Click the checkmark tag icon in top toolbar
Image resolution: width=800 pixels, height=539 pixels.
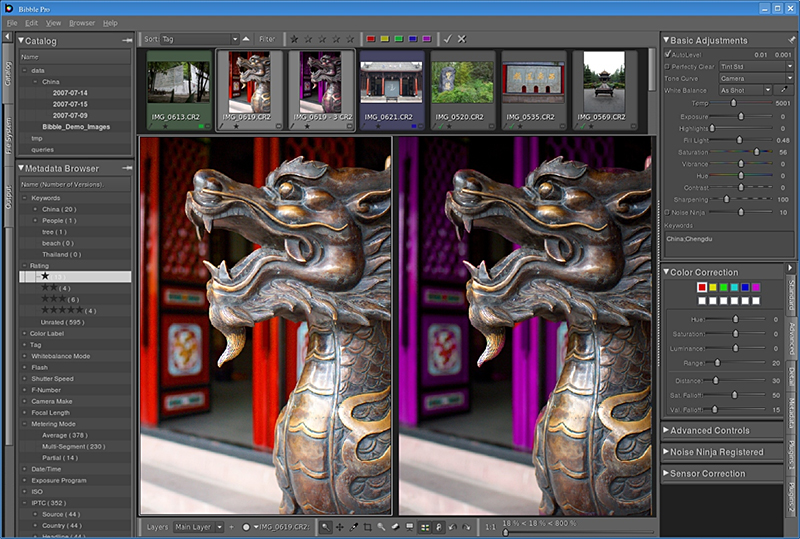tap(447, 39)
